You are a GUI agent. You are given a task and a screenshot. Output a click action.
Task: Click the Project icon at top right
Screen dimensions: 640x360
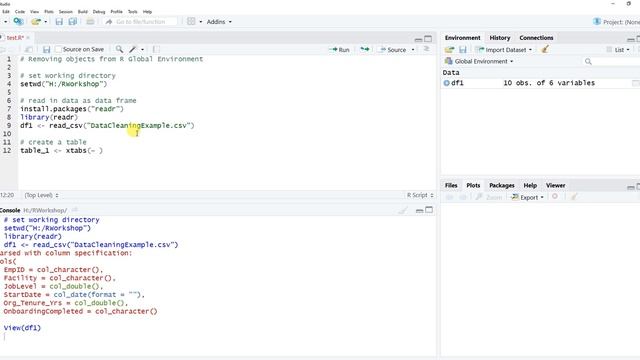(597, 22)
